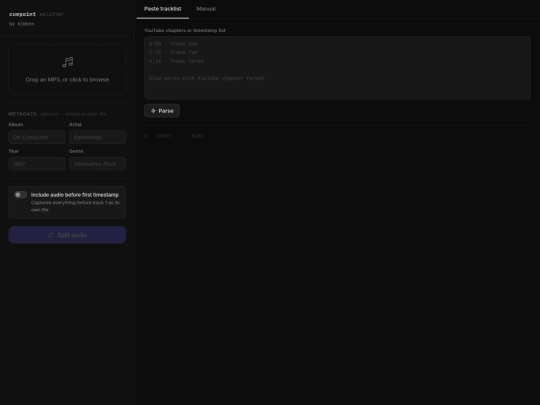
Task: Open the Manual tab
Action: [206, 9]
